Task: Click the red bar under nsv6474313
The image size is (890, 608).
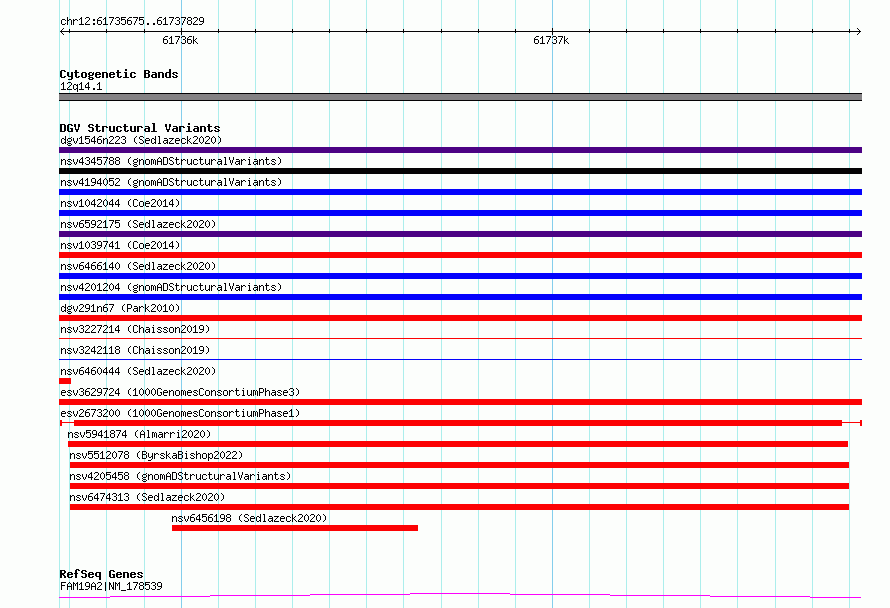Action: (x=459, y=507)
